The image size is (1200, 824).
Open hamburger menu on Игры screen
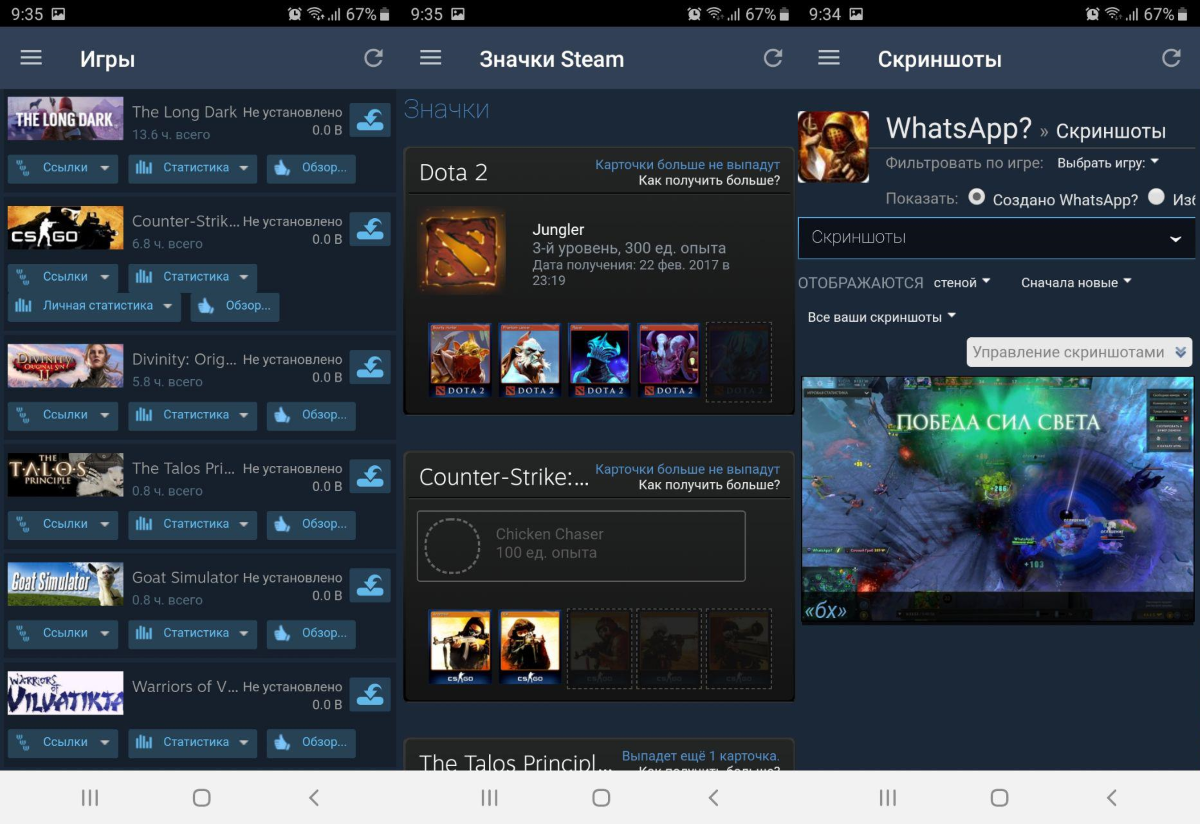click(x=31, y=58)
